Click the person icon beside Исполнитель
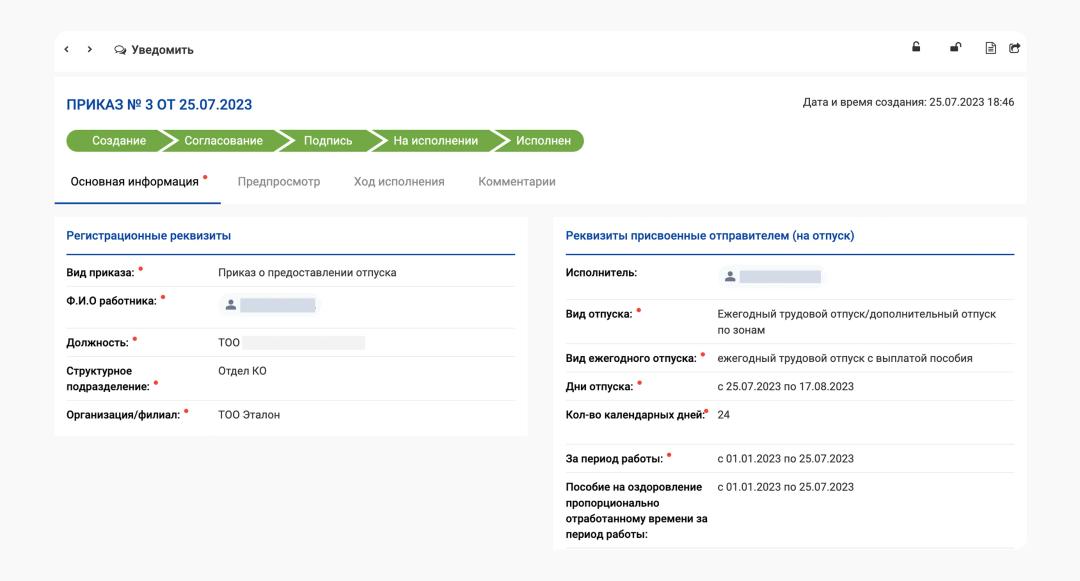Viewport: 1080px width, 581px height. (x=730, y=277)
